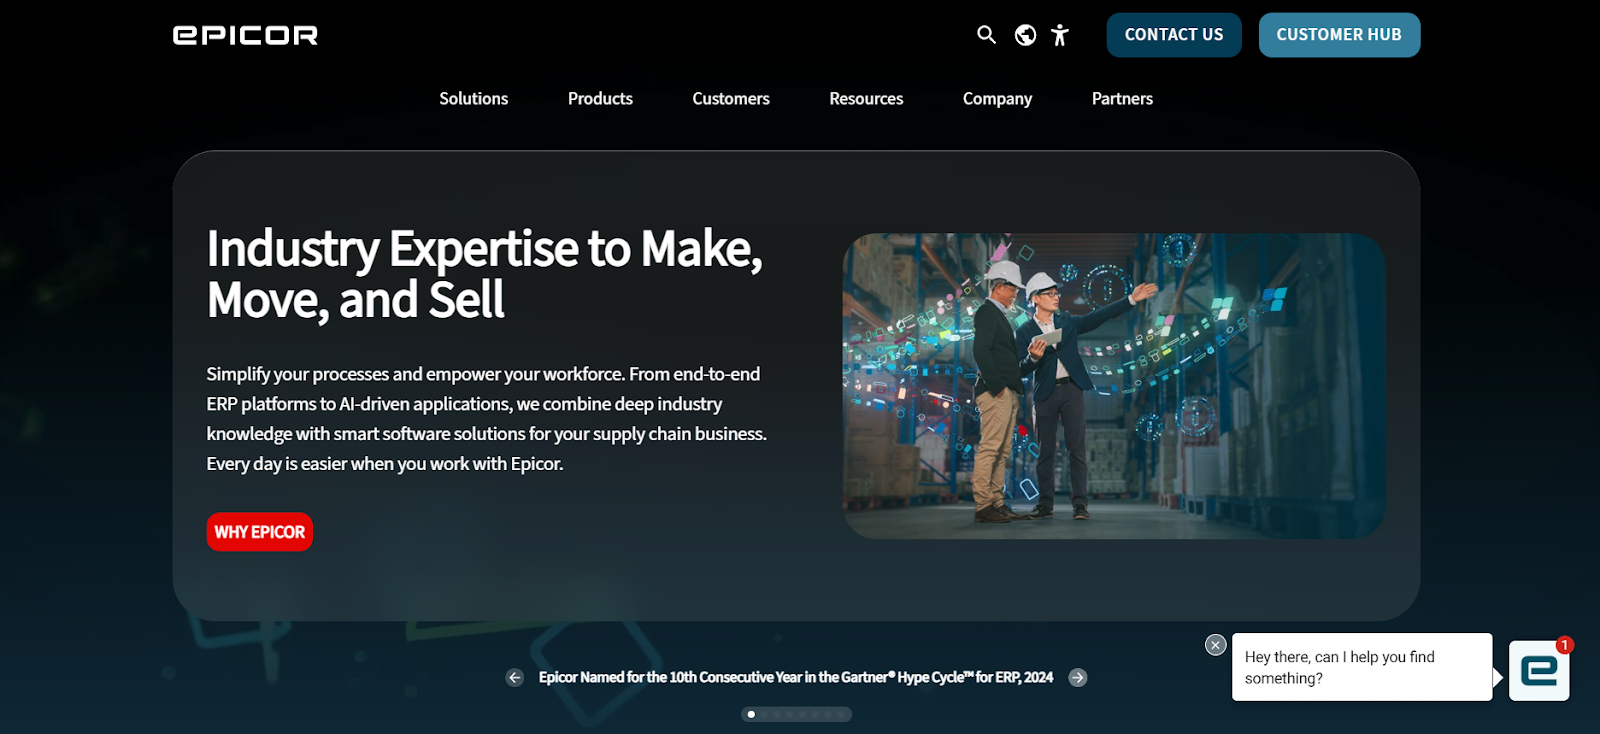Select the first active carousel pagination dot
1600x734 pixels.
(x=751, y=714)
